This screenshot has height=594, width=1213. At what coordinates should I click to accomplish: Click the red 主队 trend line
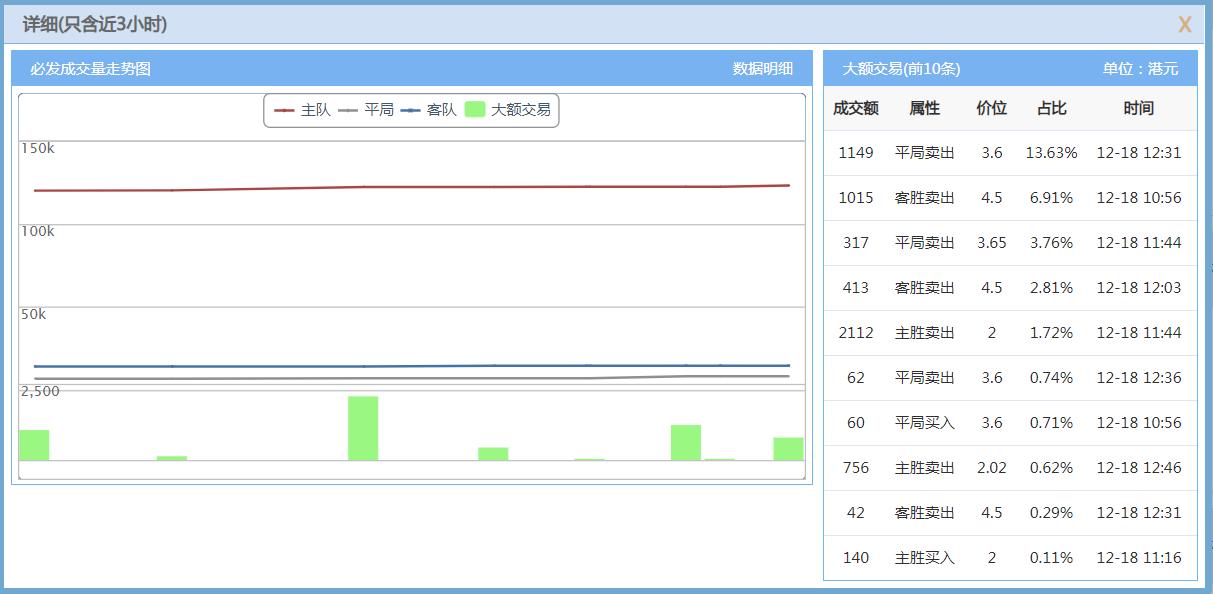tap(400, 185)
